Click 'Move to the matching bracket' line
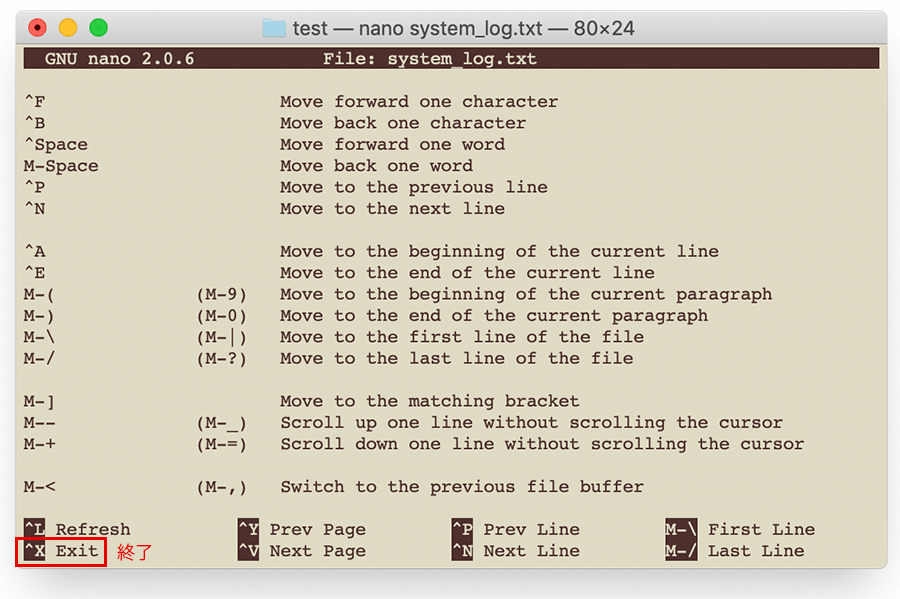 (429, 401)
